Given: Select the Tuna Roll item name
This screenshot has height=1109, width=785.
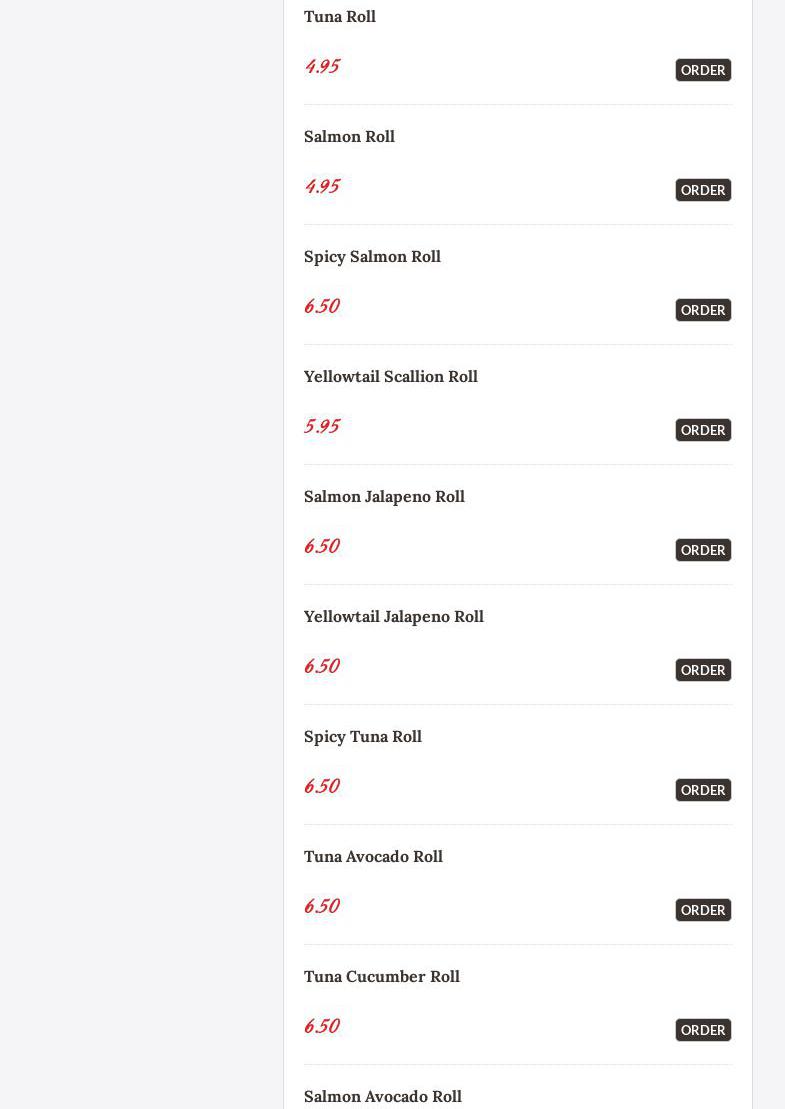Looking at the screenshot, I should pyautogui.click(x=339, y=16).
